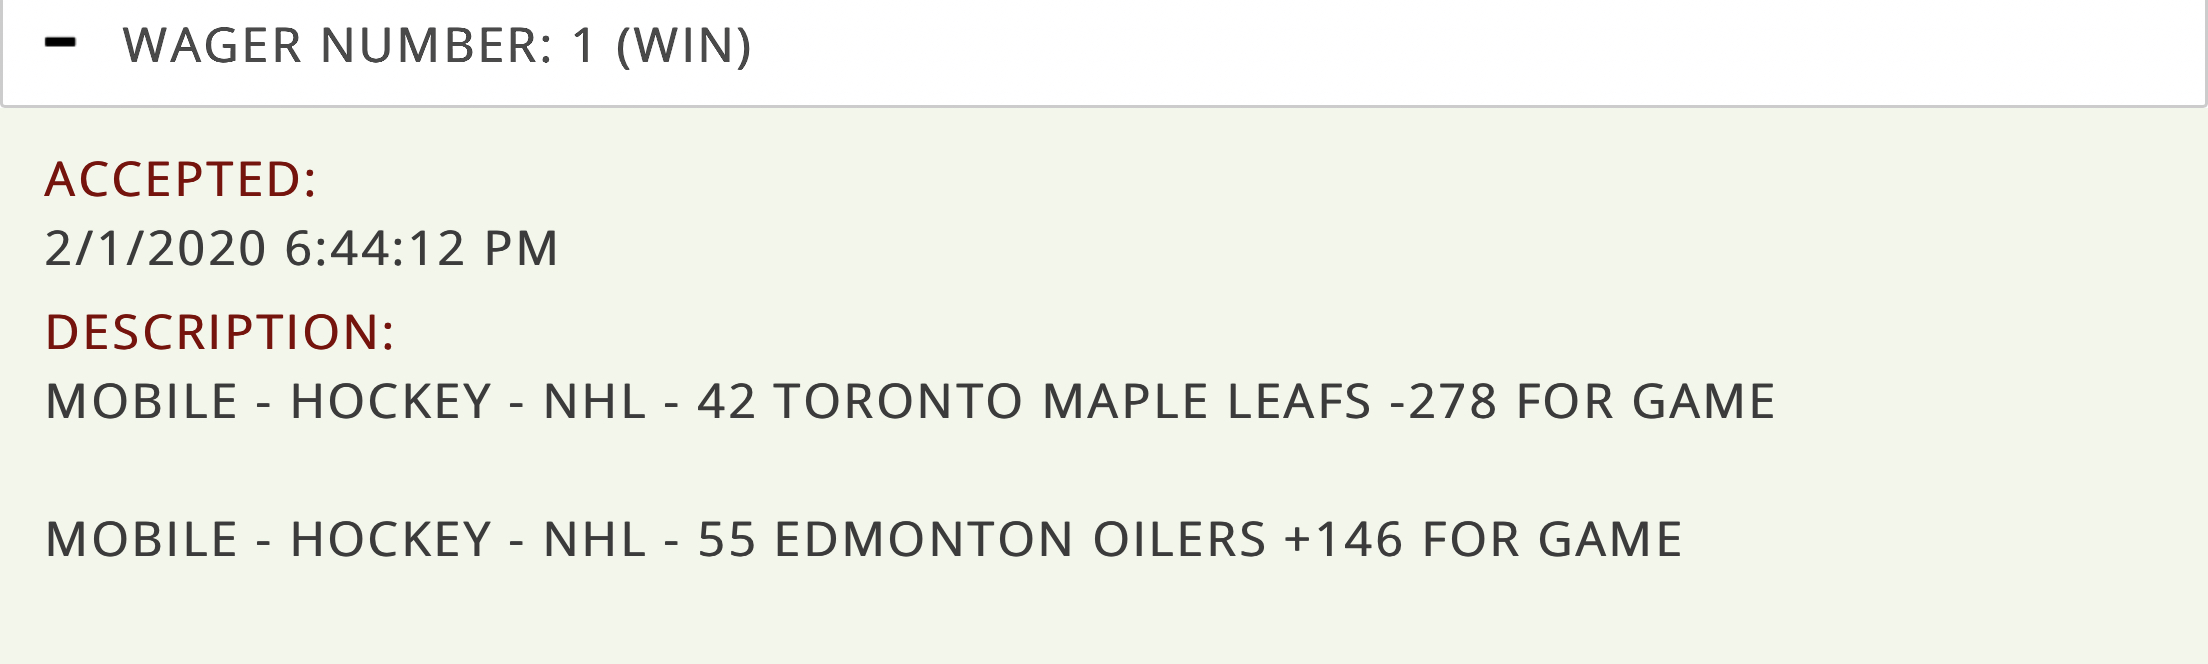Click NHL in the Toronto description line
This screenshot has height=664, width=2208.
(595, 402)
